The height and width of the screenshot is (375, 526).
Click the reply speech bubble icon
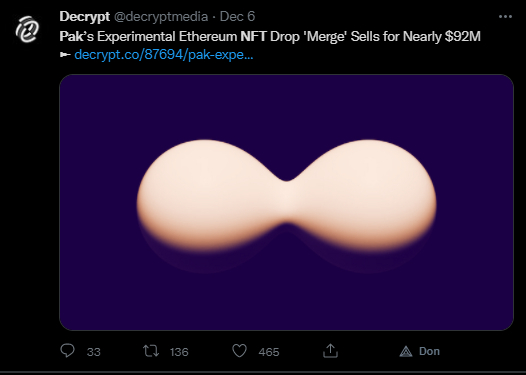pos(67,351)
